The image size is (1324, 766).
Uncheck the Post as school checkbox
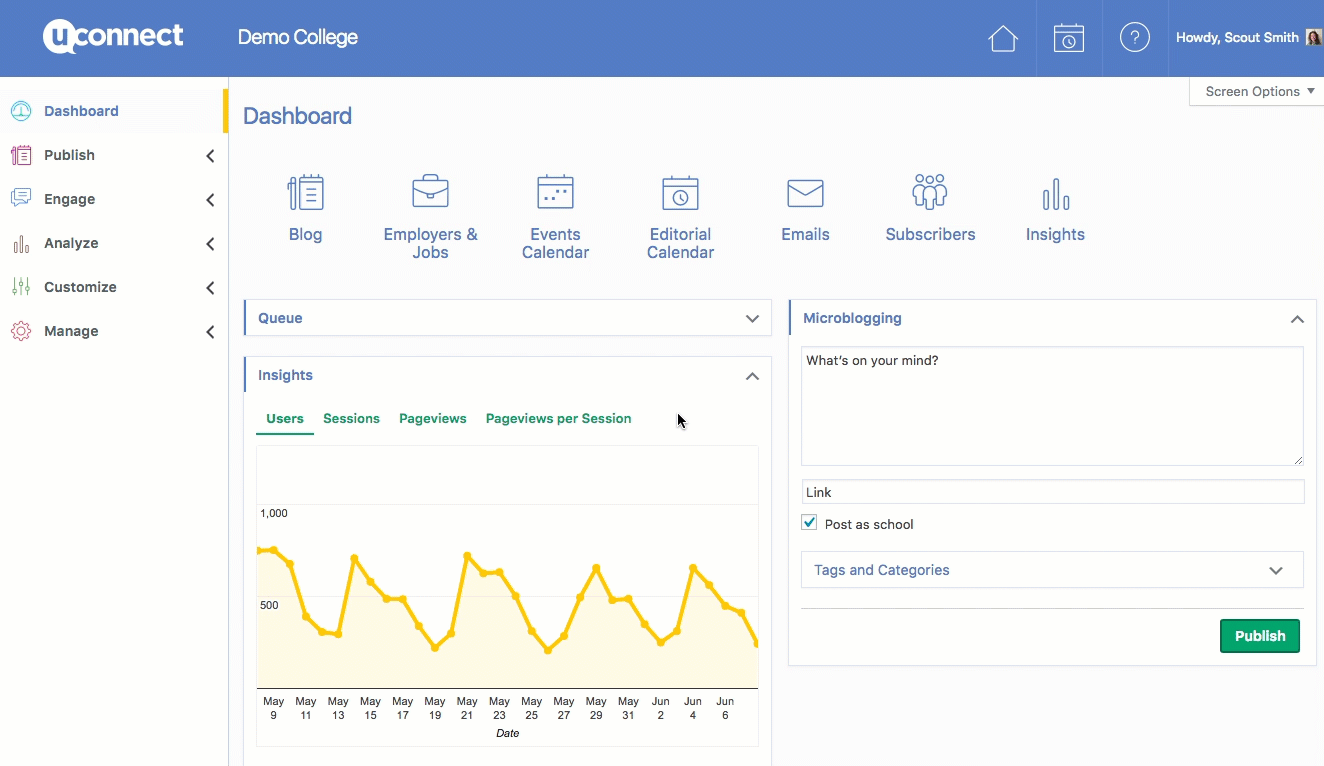point(810,523)
